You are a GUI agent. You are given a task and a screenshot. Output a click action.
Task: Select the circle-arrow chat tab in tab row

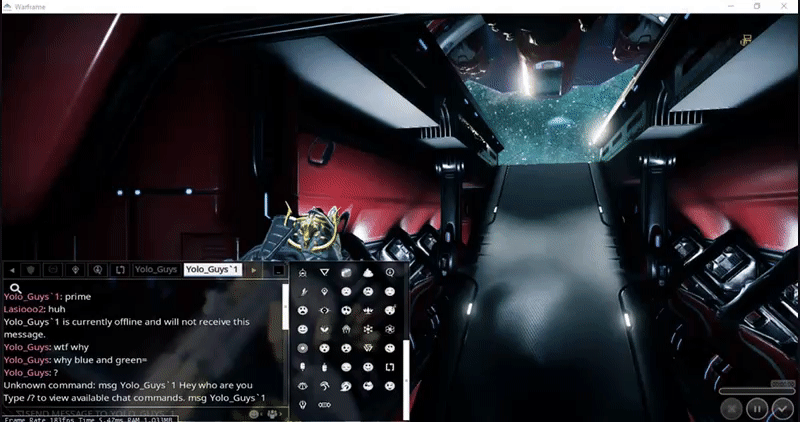[x=97, y=270]
